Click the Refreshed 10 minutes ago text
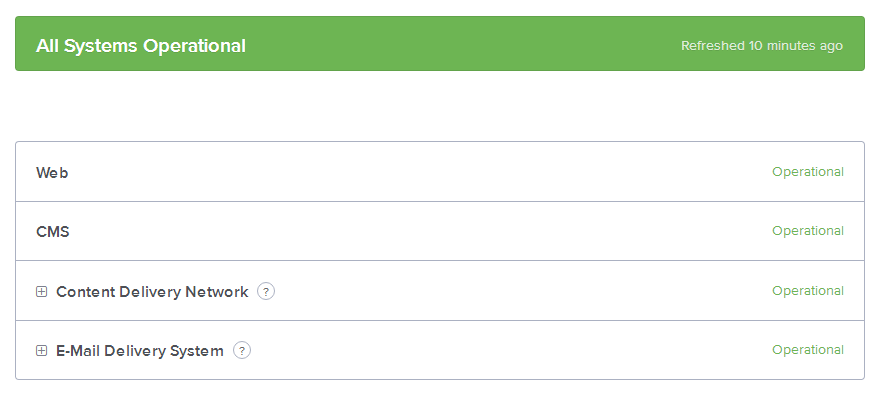Image resolution: width=887 pixels, height=404 pixels. click(761, 45)
